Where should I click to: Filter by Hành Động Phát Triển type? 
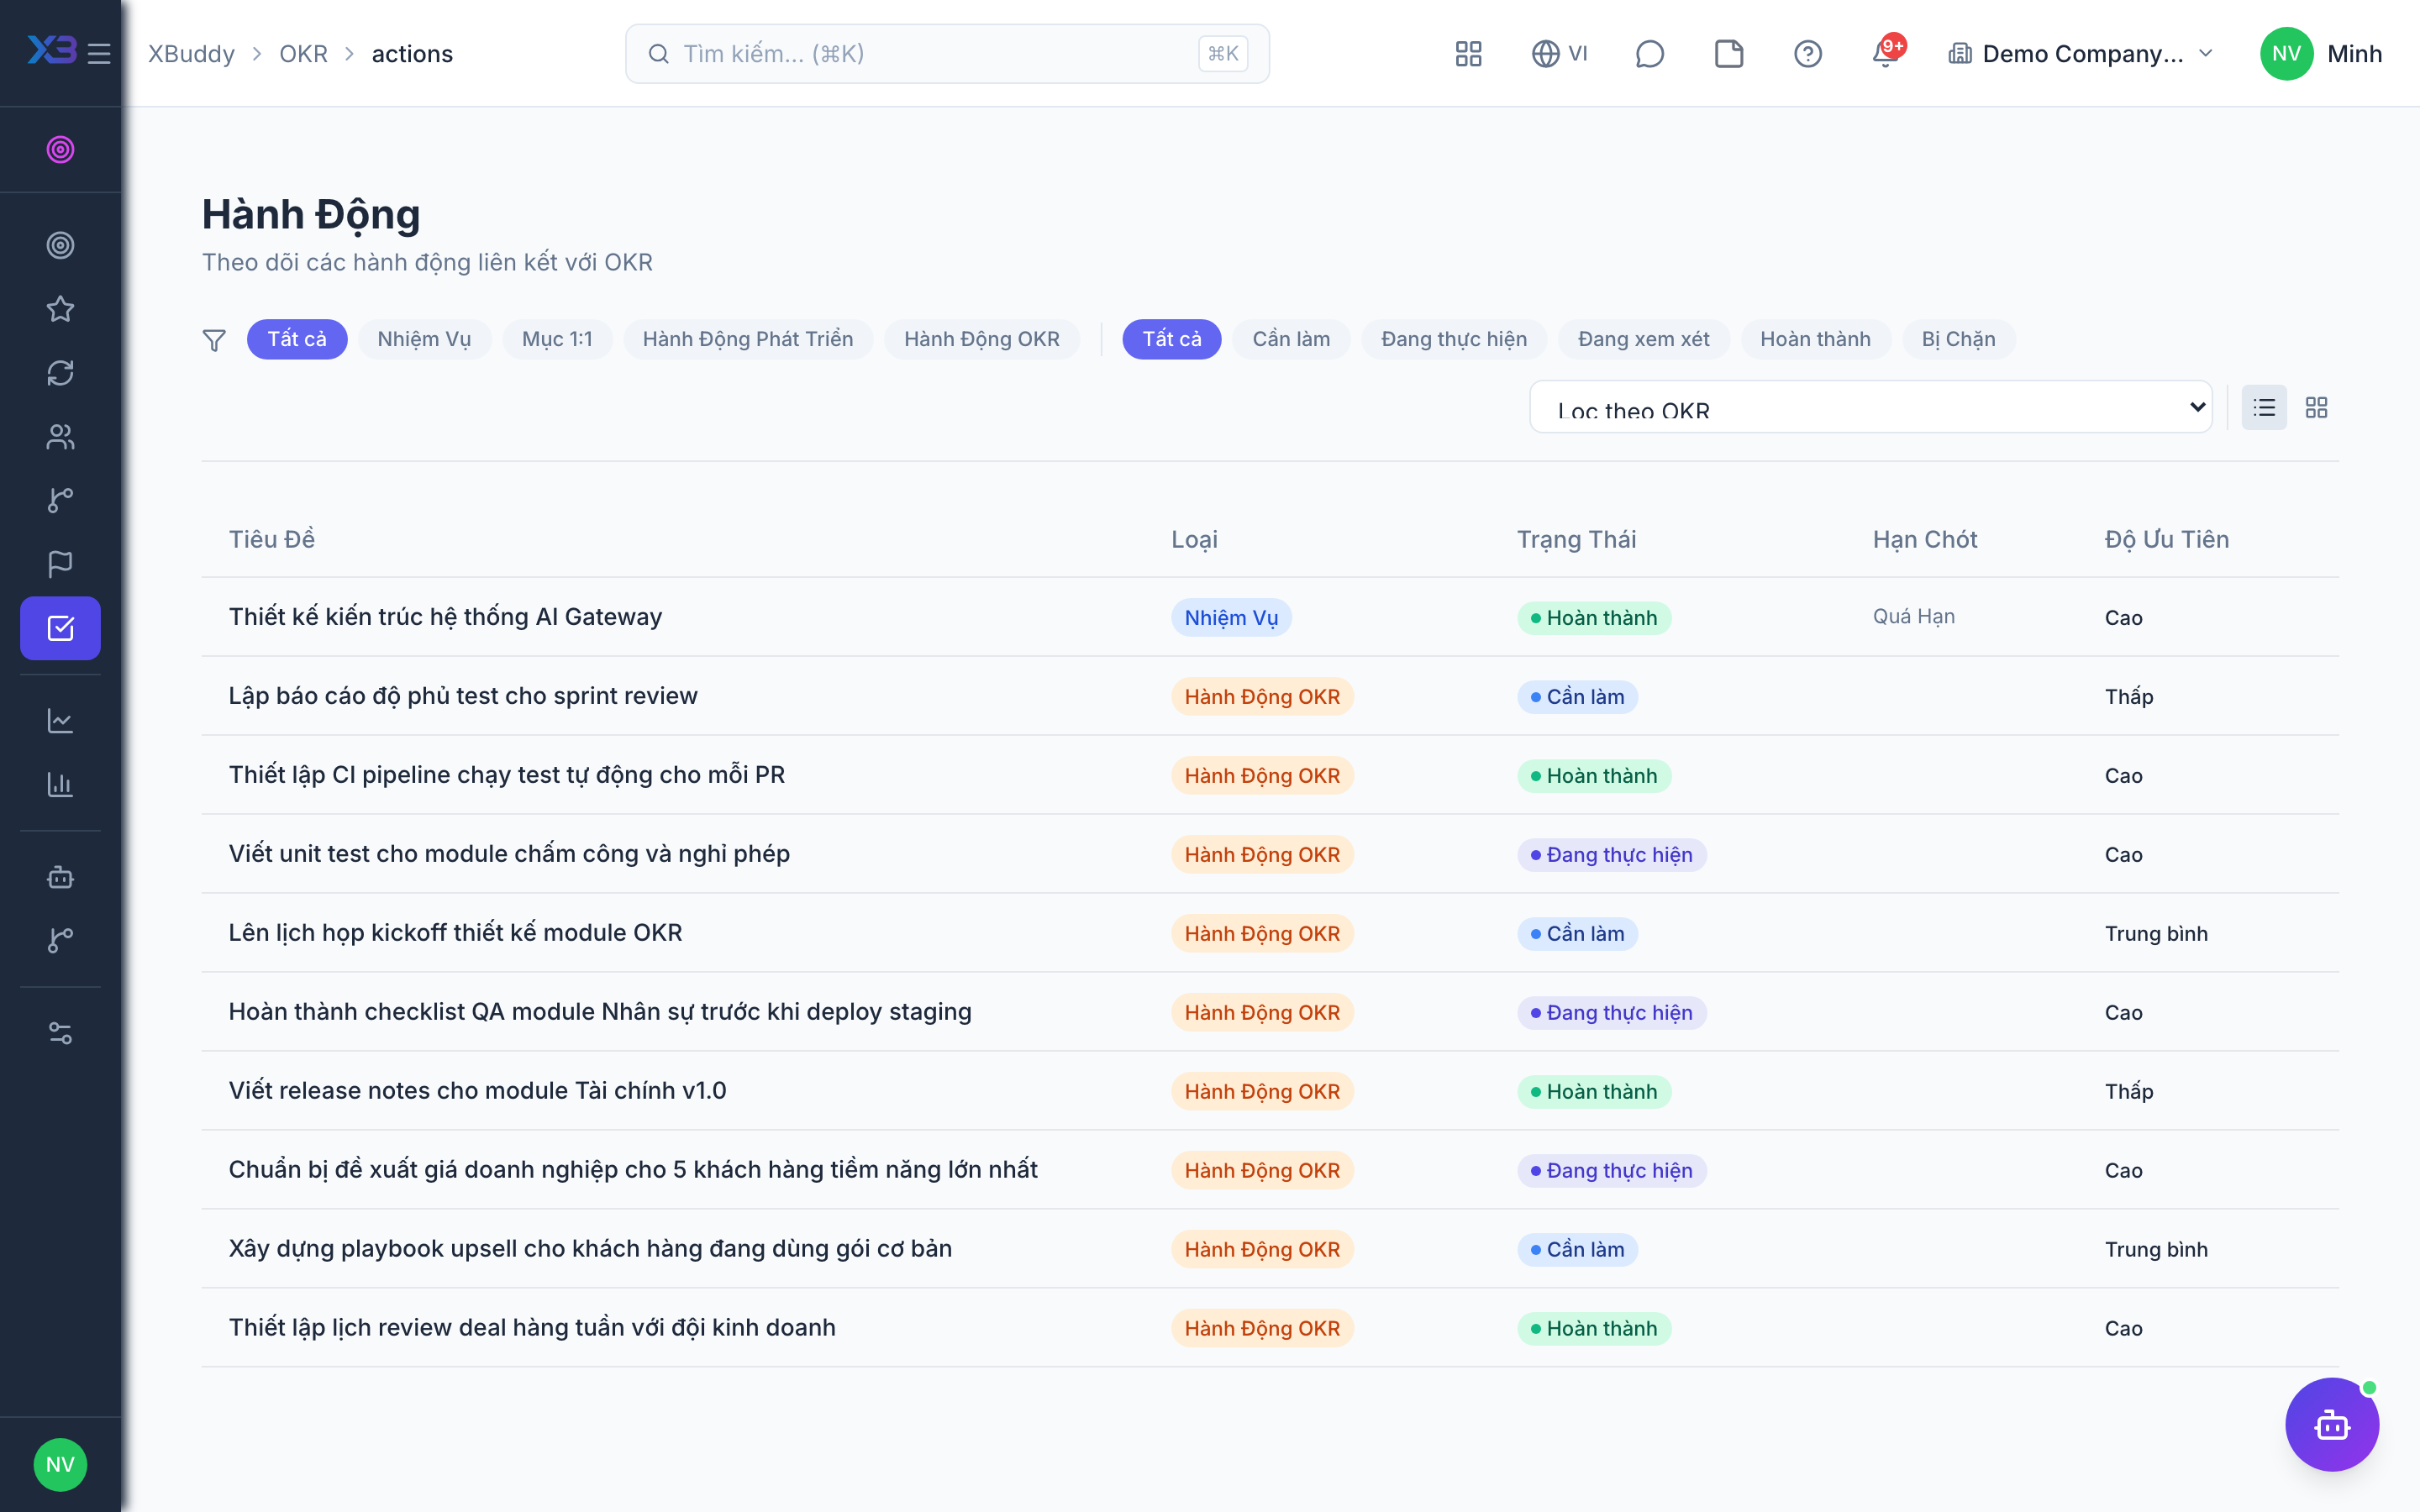click(748, 339)
